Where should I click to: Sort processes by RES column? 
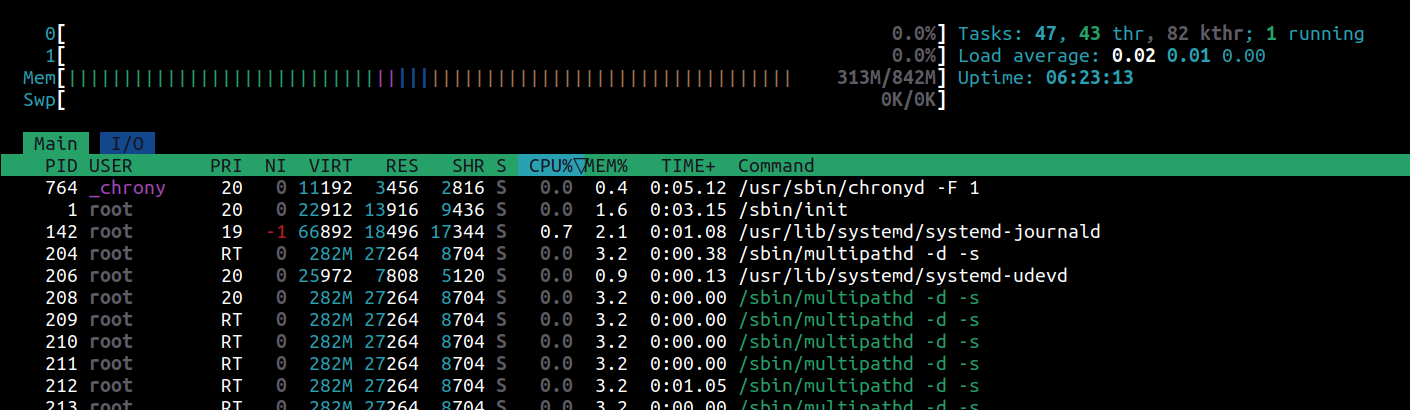tap(402, 166)
